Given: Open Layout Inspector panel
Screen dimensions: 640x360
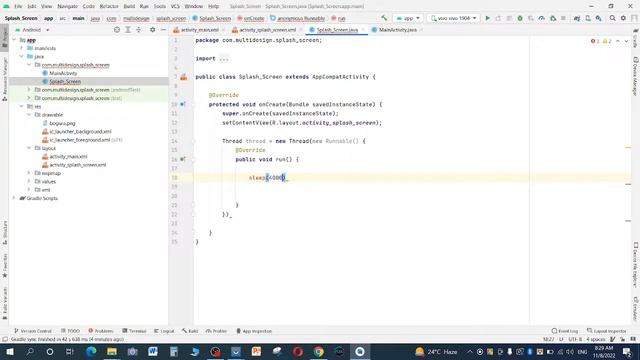Looking at the screenshot, I should click(x=606, y=331).
